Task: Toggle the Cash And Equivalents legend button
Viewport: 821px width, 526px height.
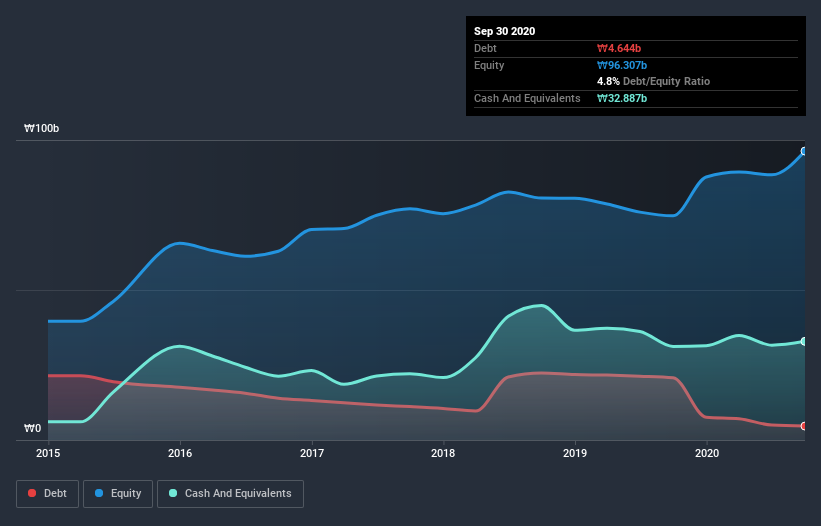Action: pyautogui.click(x=230, y=494)
